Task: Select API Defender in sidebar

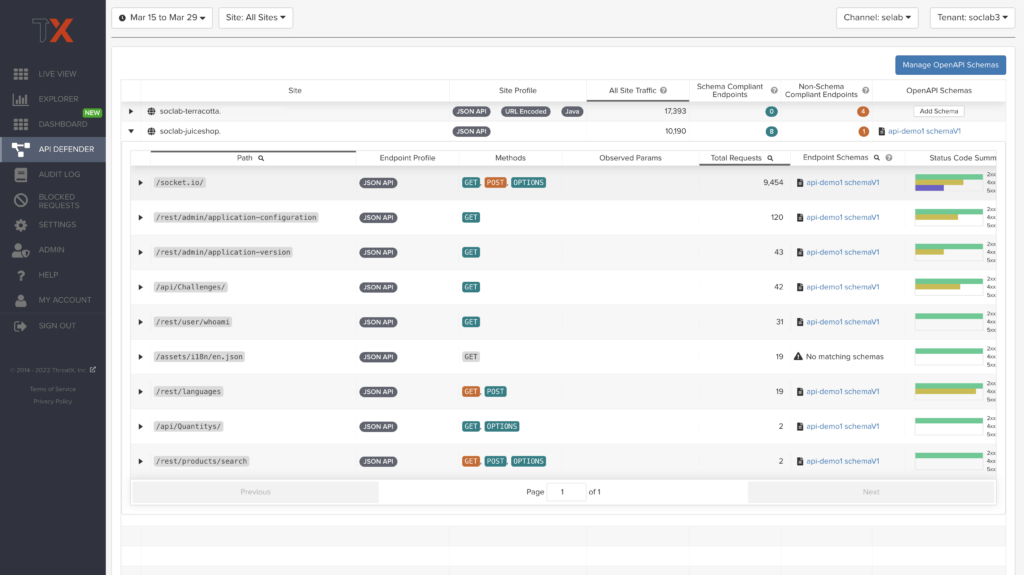Action: [x=53, y=149]
